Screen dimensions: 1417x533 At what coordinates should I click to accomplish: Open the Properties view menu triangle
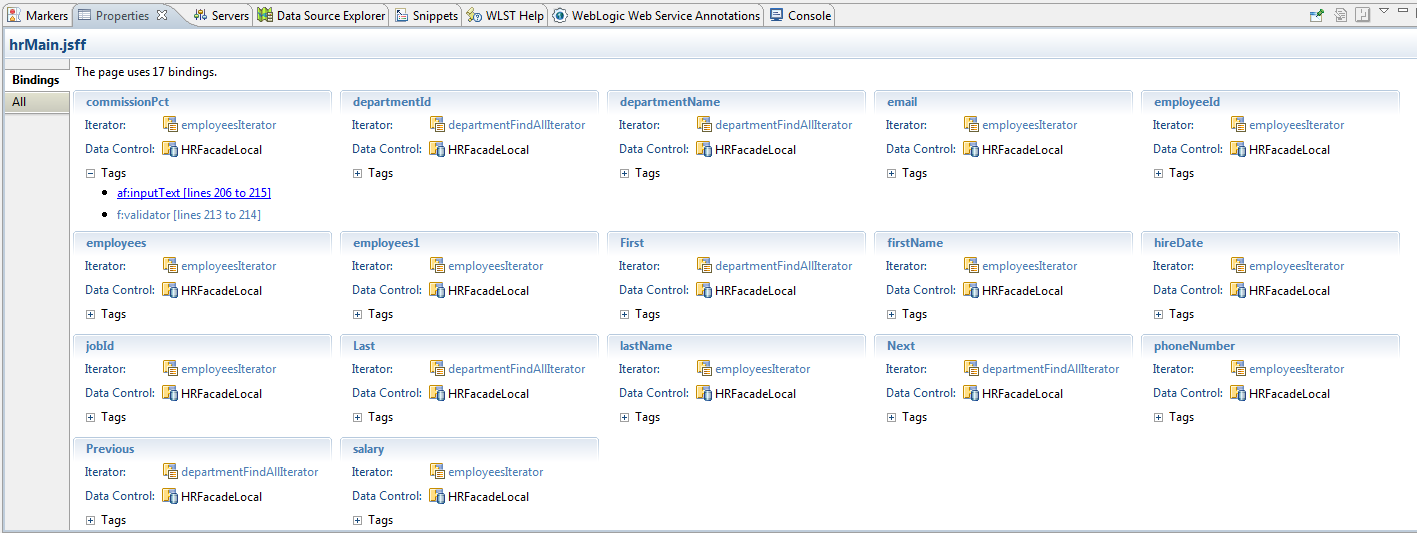pos(1384,11)
